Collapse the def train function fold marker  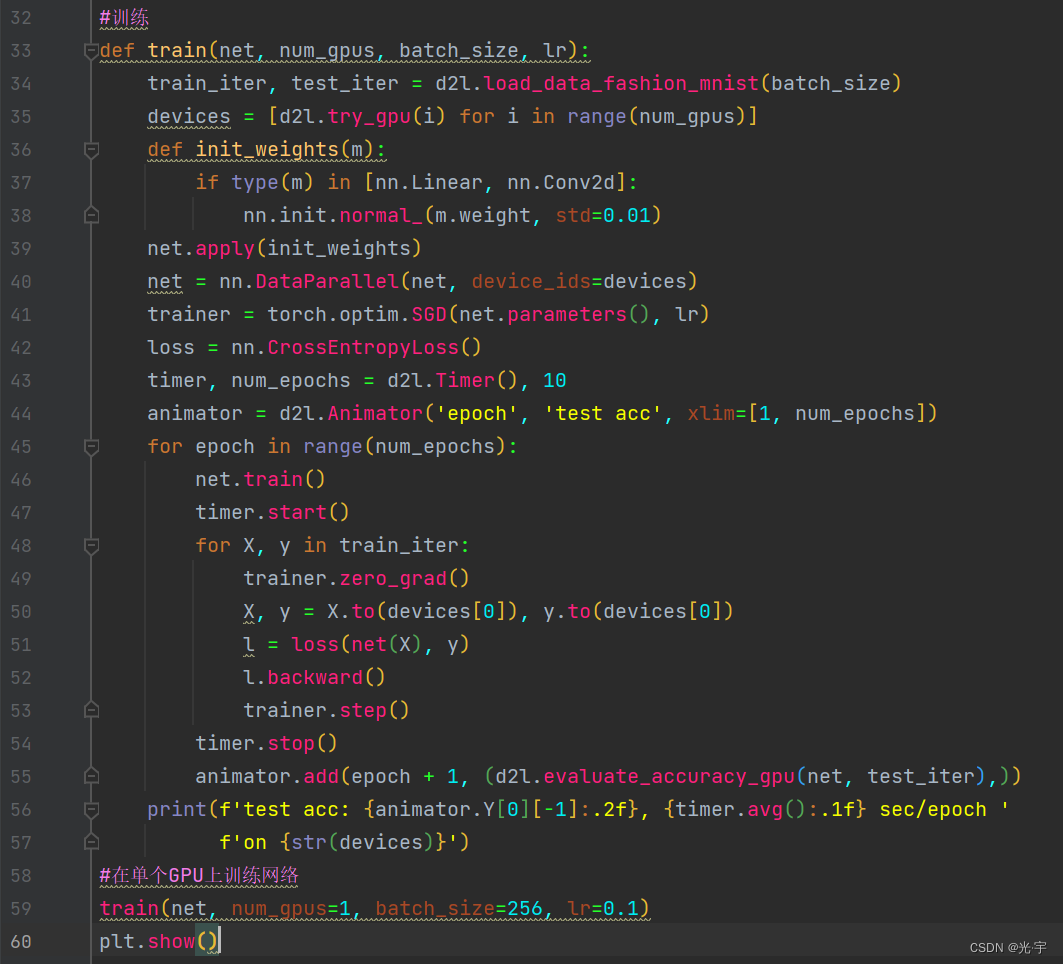point(91,51)
